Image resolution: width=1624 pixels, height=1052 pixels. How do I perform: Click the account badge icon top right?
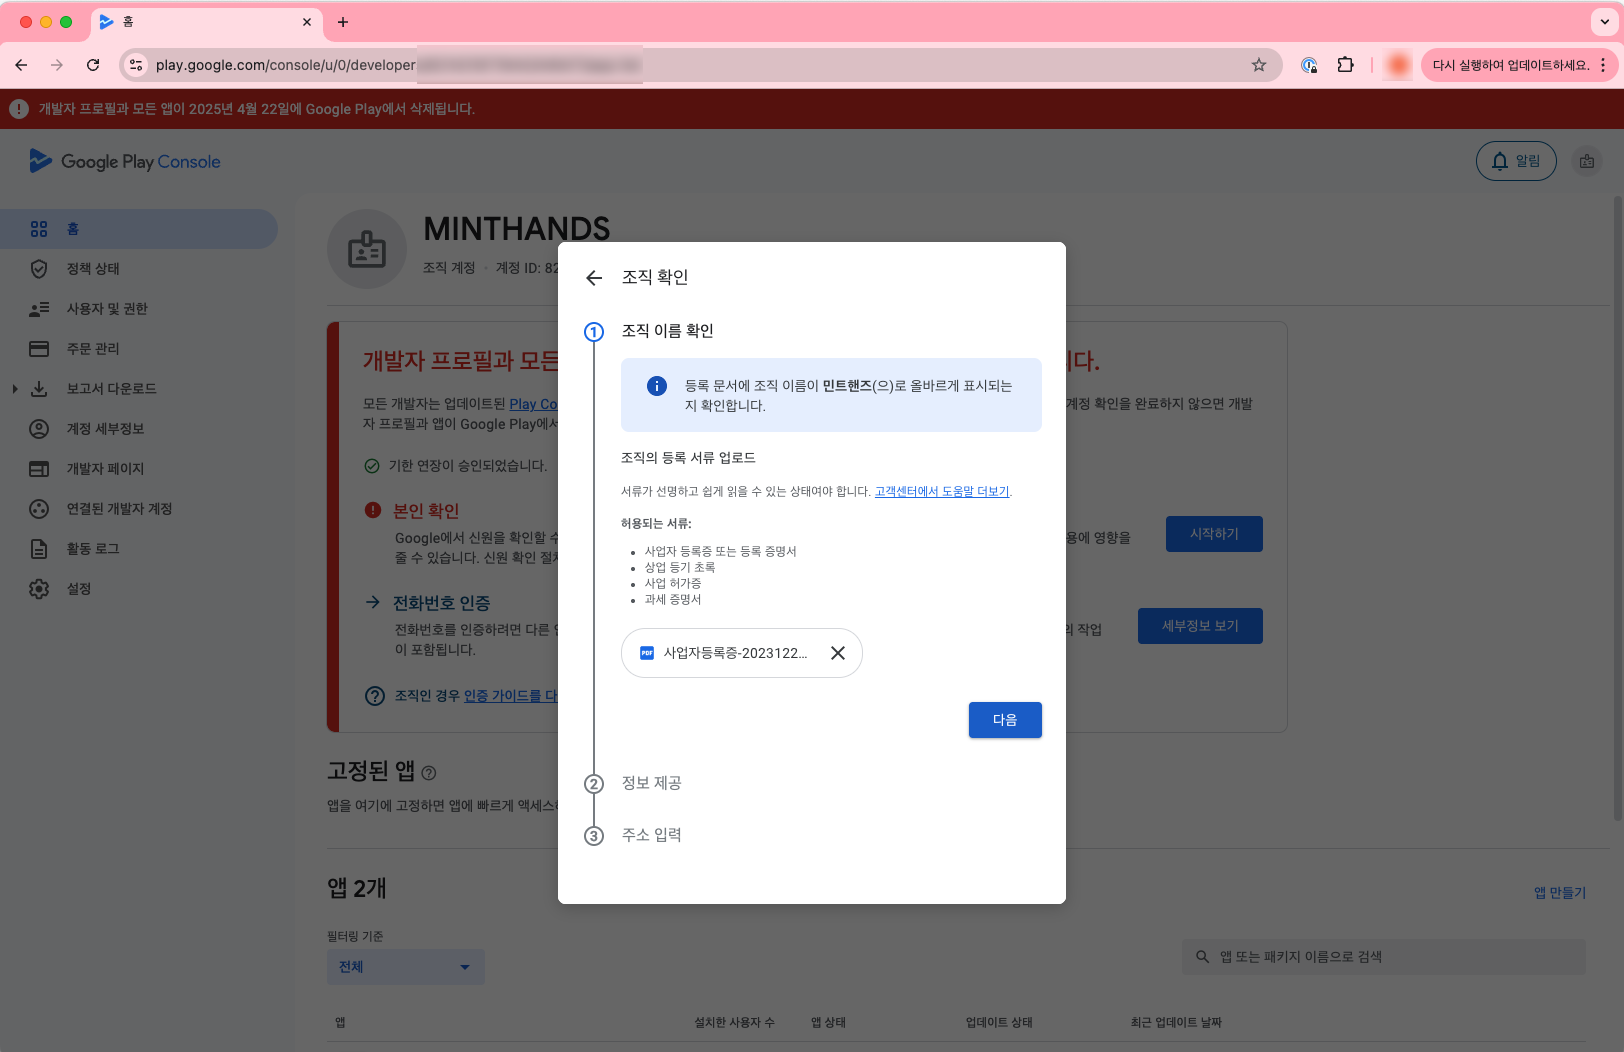tap(1587, 161)
